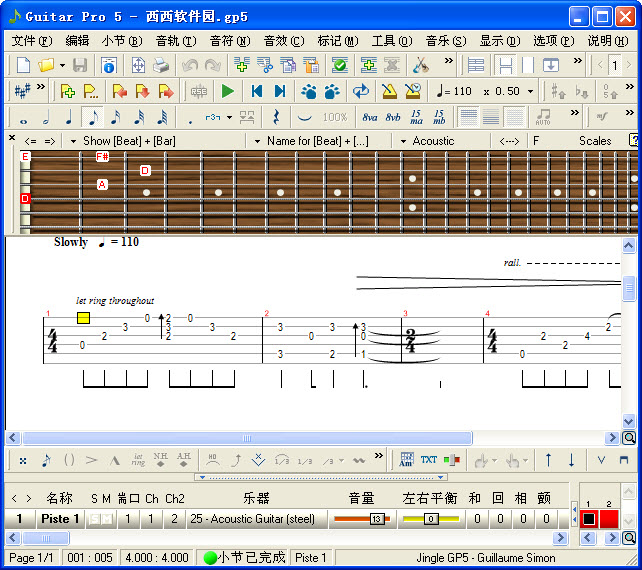Toggle loop playback icon
The image size is (642, 570).
click(x=361, y=91)
